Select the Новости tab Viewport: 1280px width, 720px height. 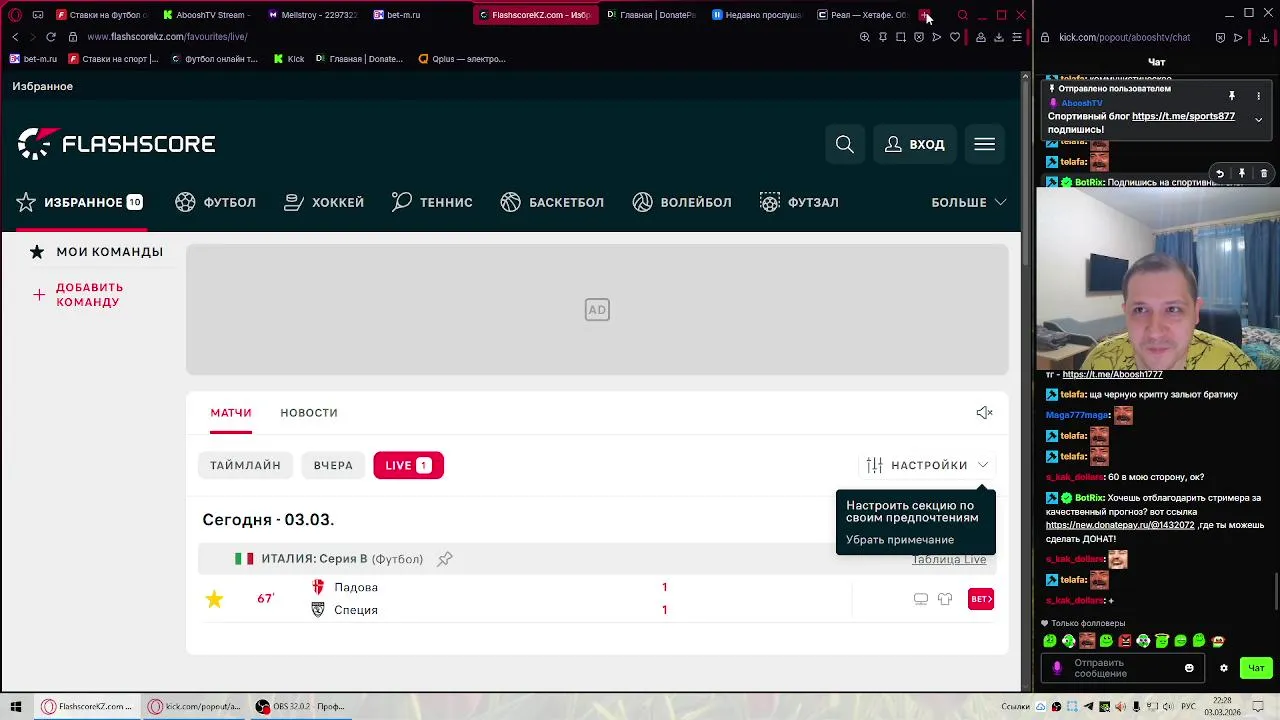309,413
